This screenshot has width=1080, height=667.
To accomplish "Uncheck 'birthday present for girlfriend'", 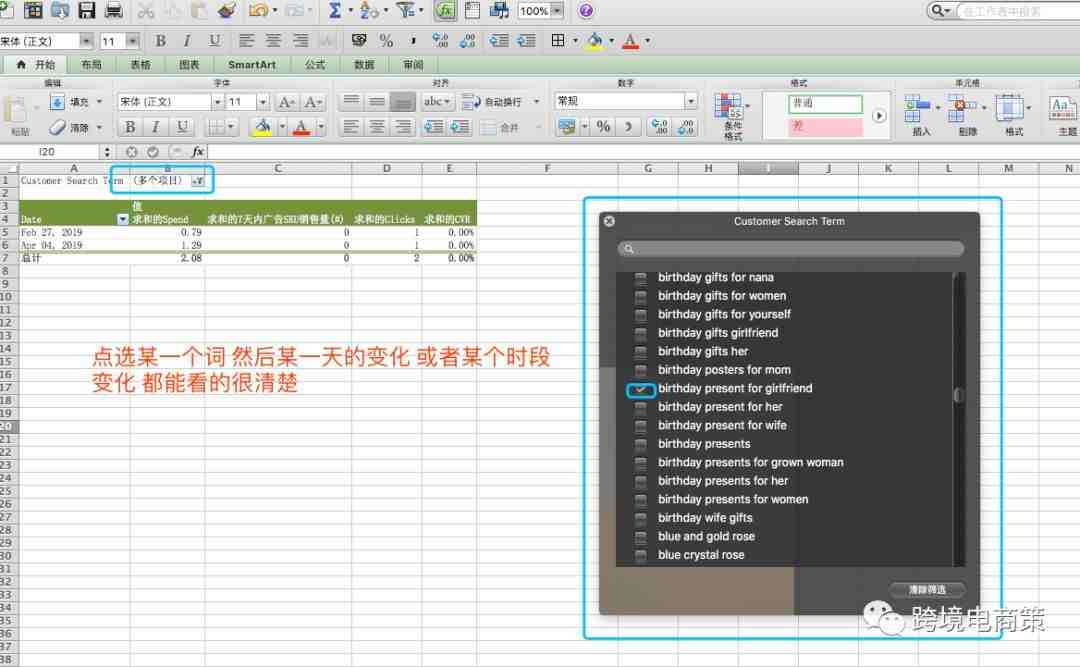I will [641, 389].
